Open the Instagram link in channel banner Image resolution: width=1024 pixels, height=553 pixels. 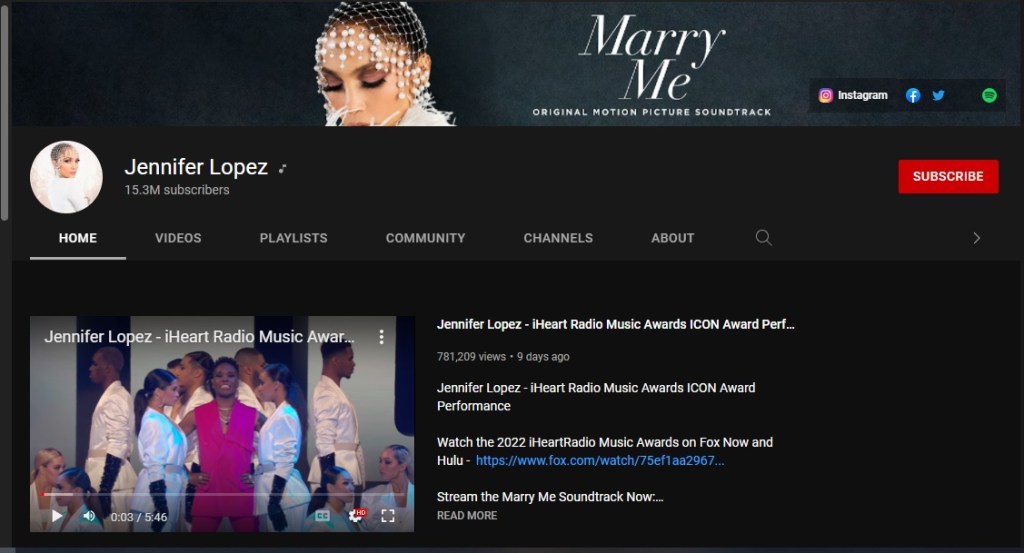tap(853, 96)
